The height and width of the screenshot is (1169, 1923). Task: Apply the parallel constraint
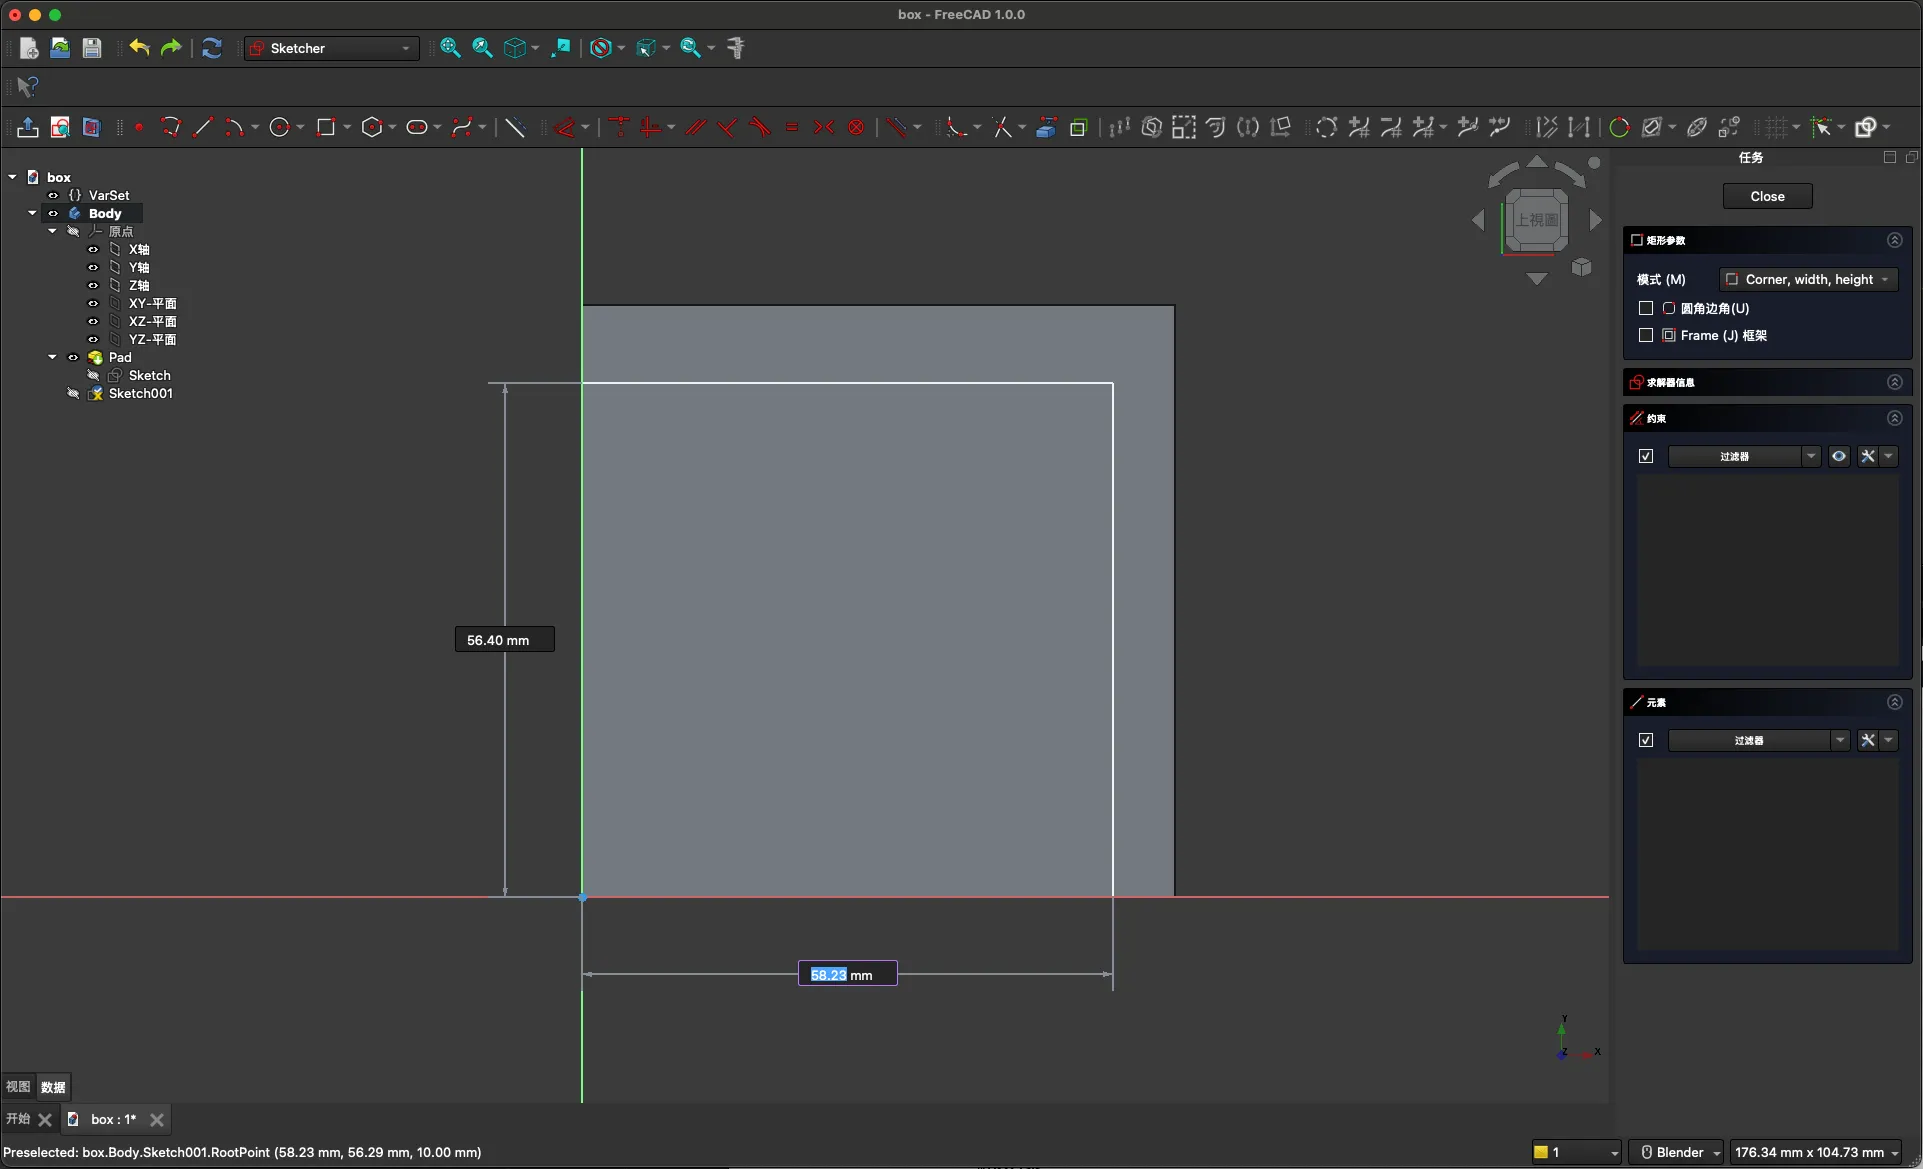point(696,127)
